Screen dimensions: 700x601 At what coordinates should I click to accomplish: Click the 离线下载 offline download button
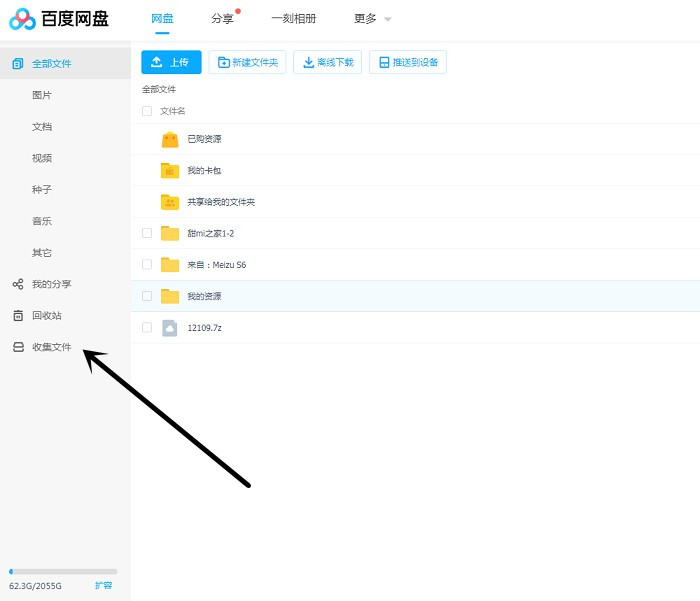pos(328,62)
